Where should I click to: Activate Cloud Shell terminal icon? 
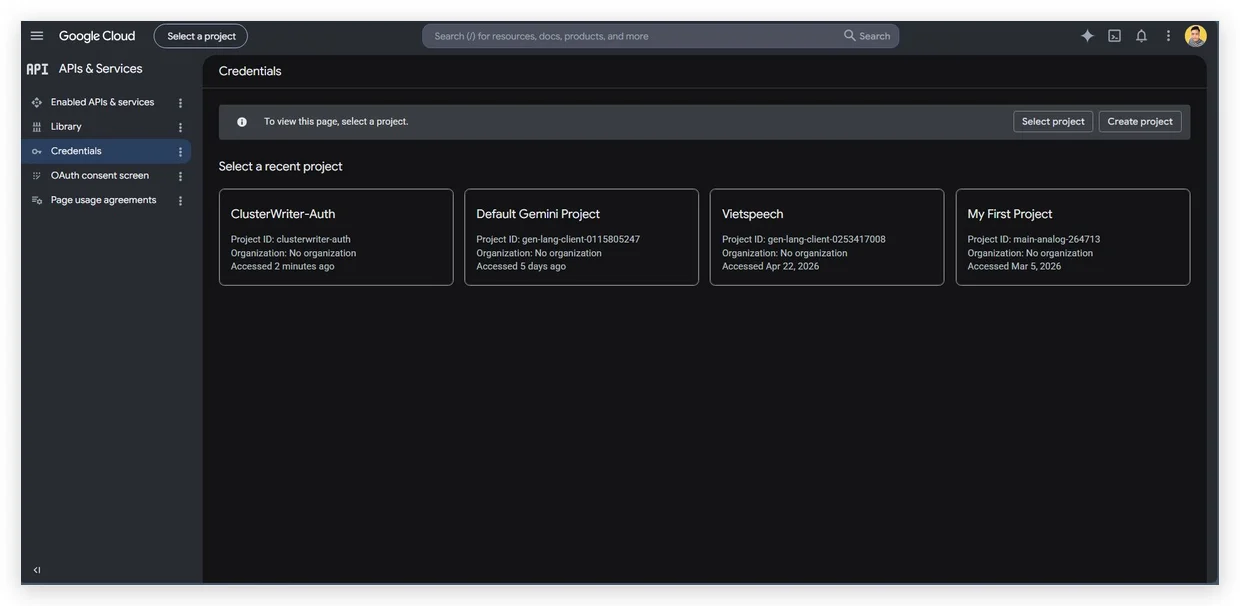(x=1115, y=36)
